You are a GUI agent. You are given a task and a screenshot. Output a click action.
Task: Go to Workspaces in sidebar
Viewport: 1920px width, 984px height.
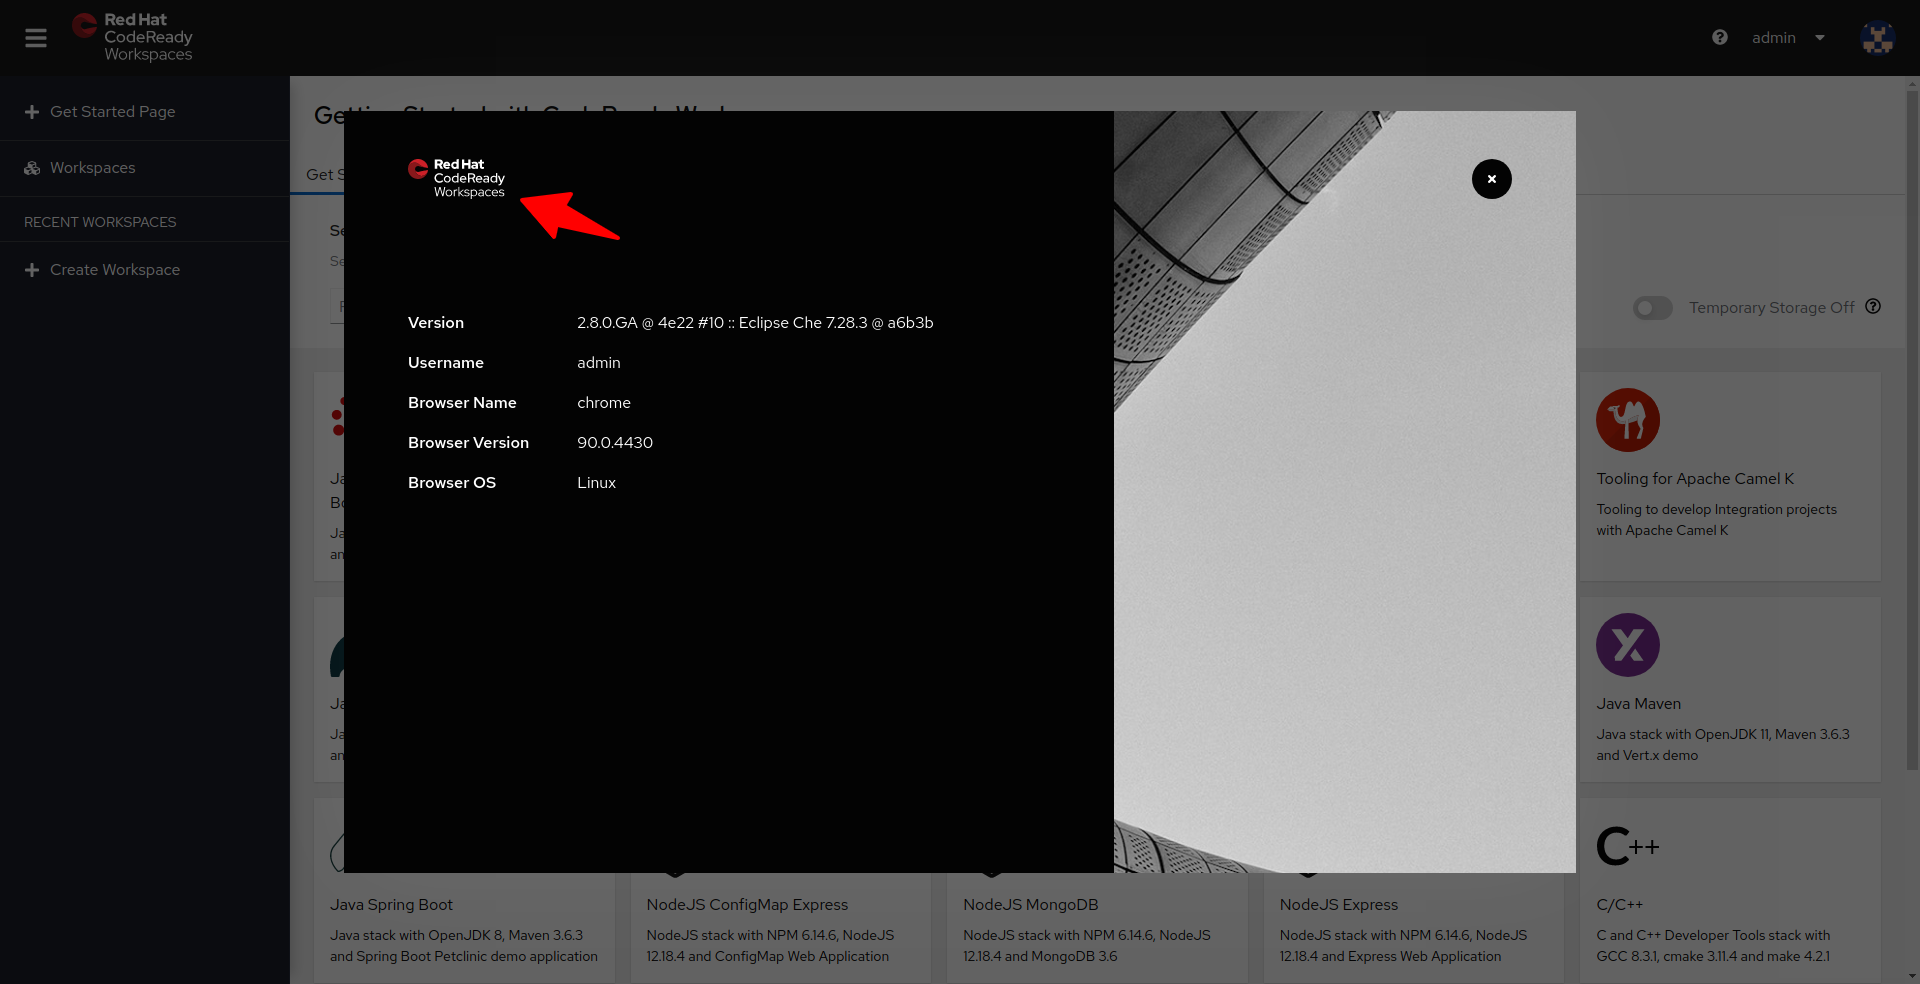(x=93, y=168)
